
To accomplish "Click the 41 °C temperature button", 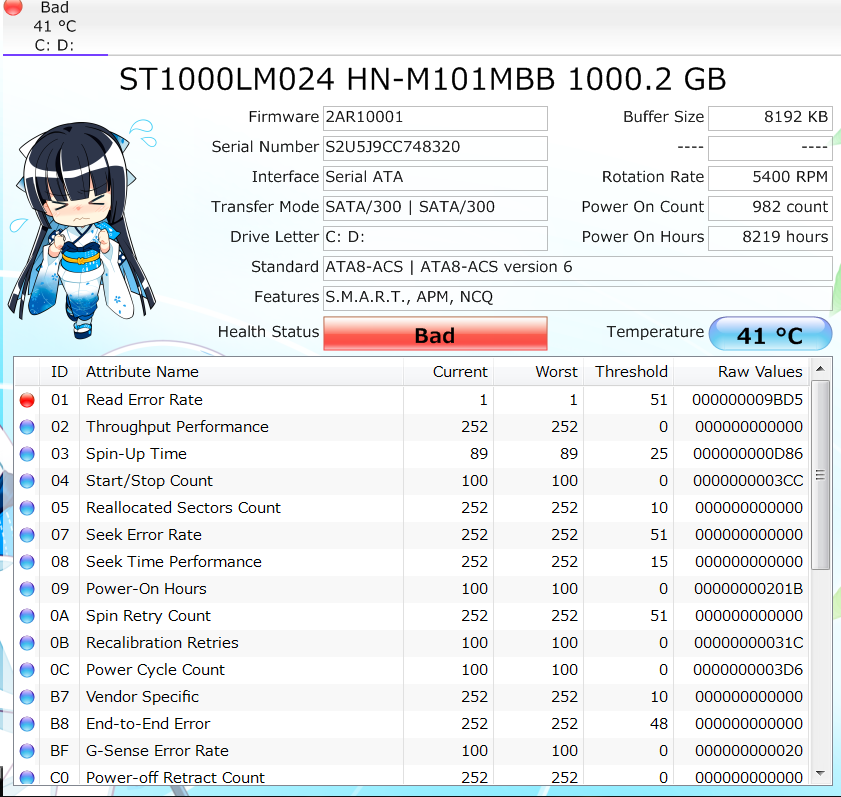I will (770, 334).
